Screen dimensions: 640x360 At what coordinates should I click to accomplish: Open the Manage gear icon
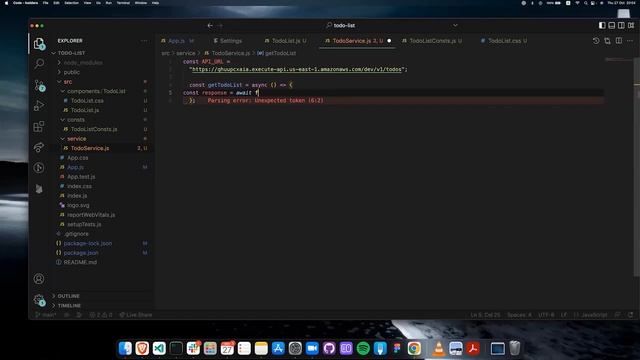(x=39, y=300)
